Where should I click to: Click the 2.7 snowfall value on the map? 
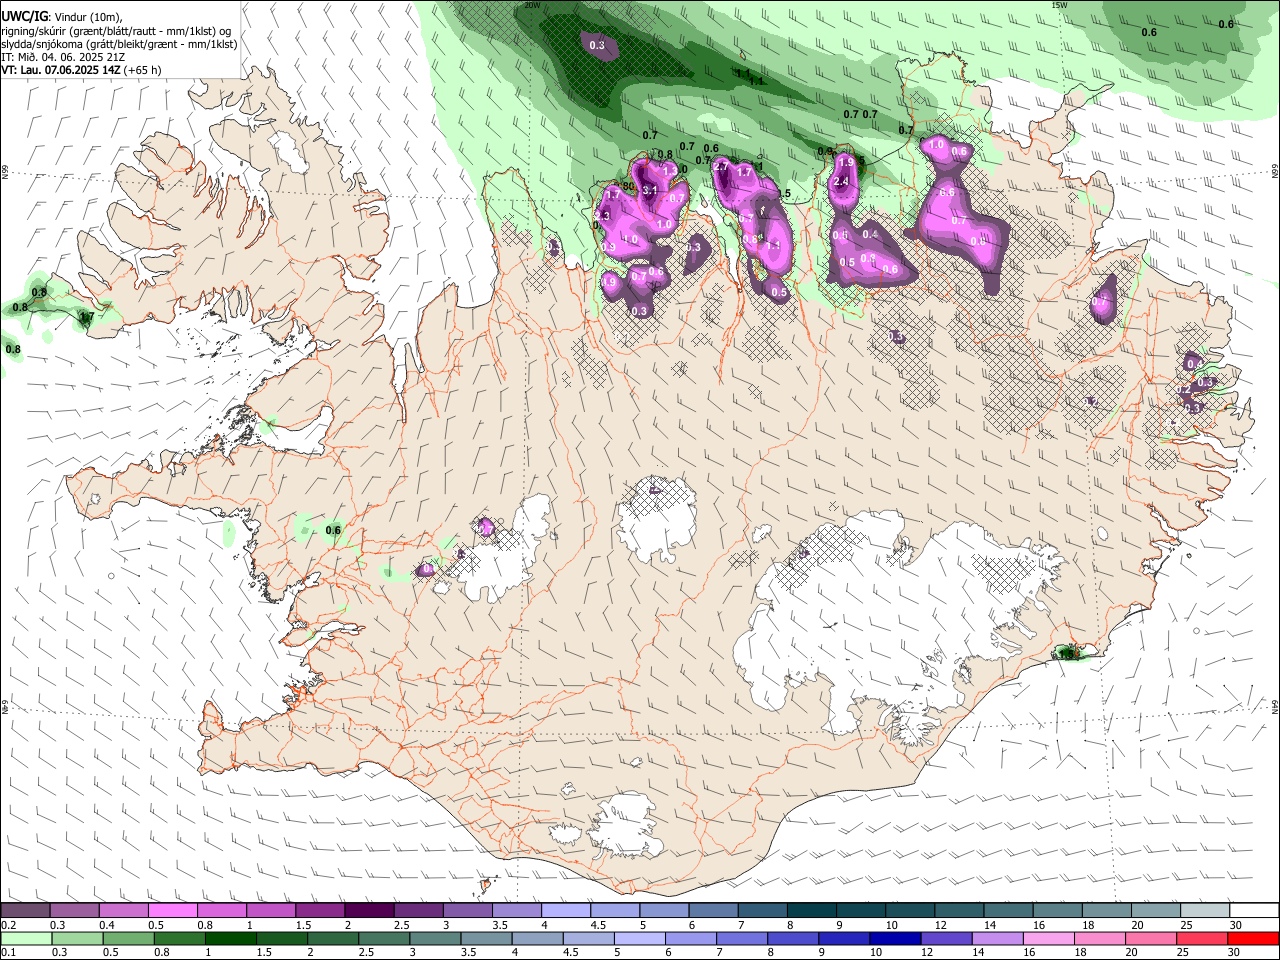(x=720, y=167)
